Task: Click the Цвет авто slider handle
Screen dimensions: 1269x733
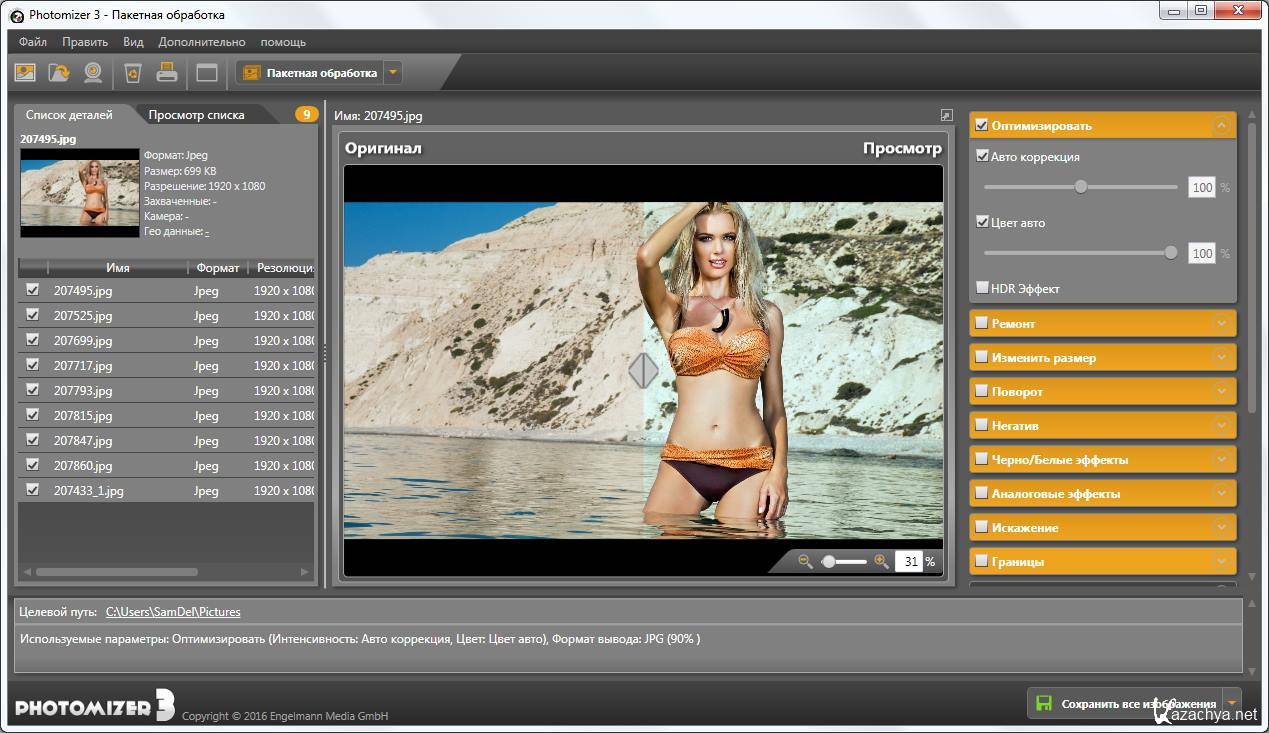Action: [x=1171, y=253]
